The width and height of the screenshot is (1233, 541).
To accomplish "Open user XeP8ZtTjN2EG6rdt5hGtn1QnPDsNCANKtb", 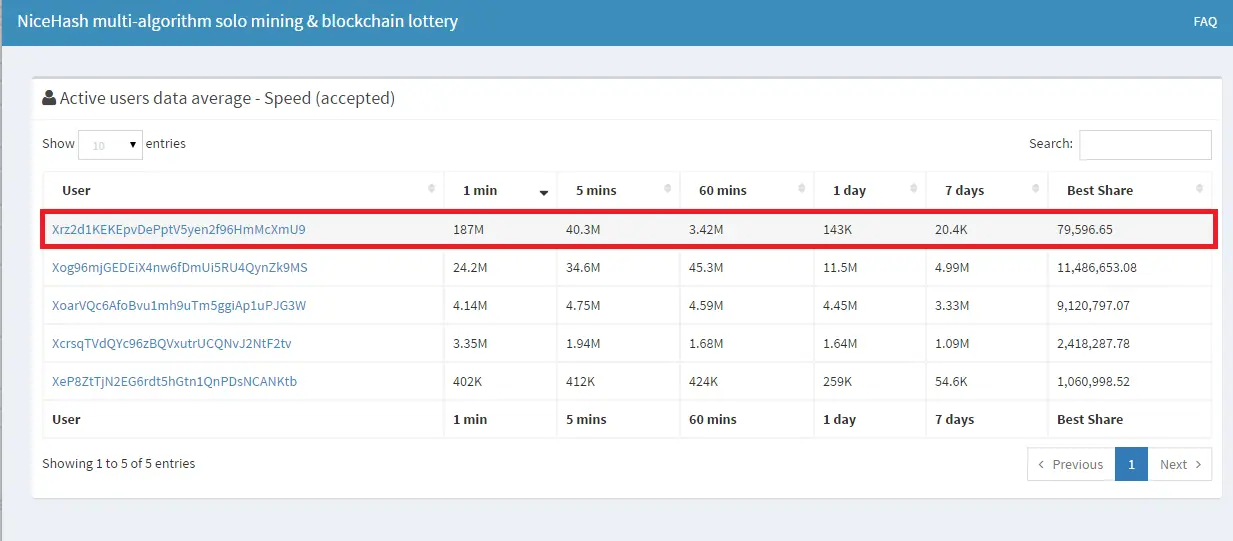I will pyautogui.click(x=174, y=381).
